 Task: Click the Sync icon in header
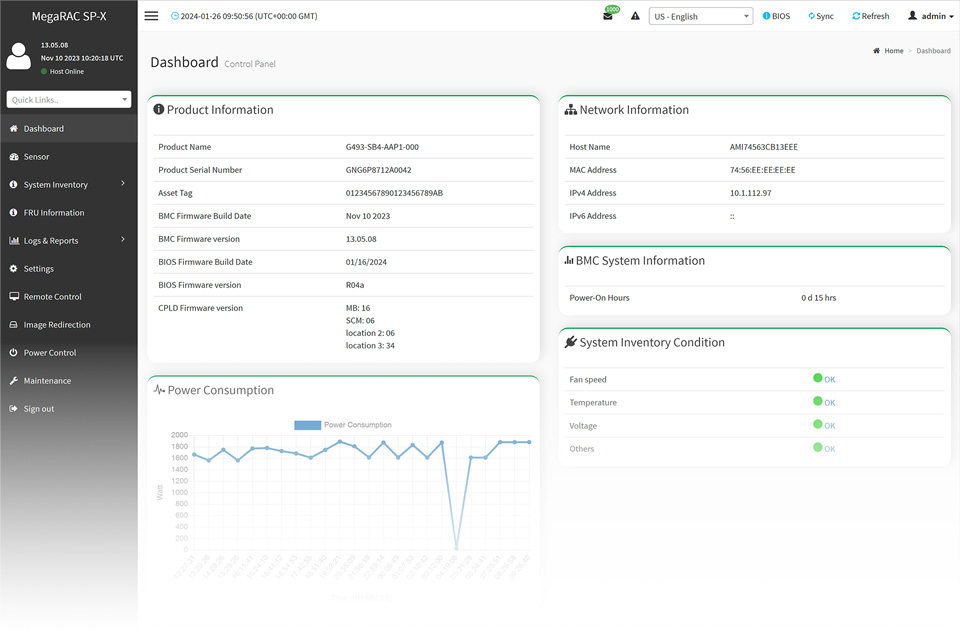click(819, 16)
